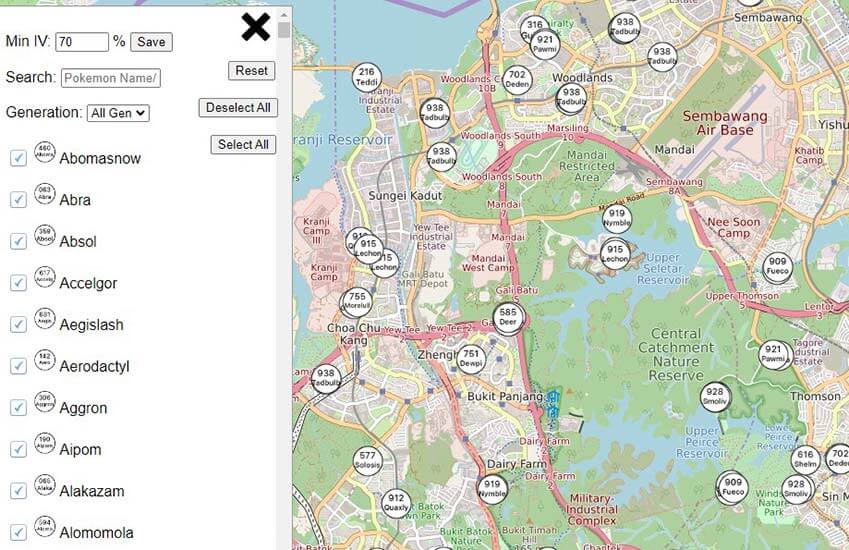
Task: Click the 751 Dewpi spawn marker
Action: (x=472, y=360)
